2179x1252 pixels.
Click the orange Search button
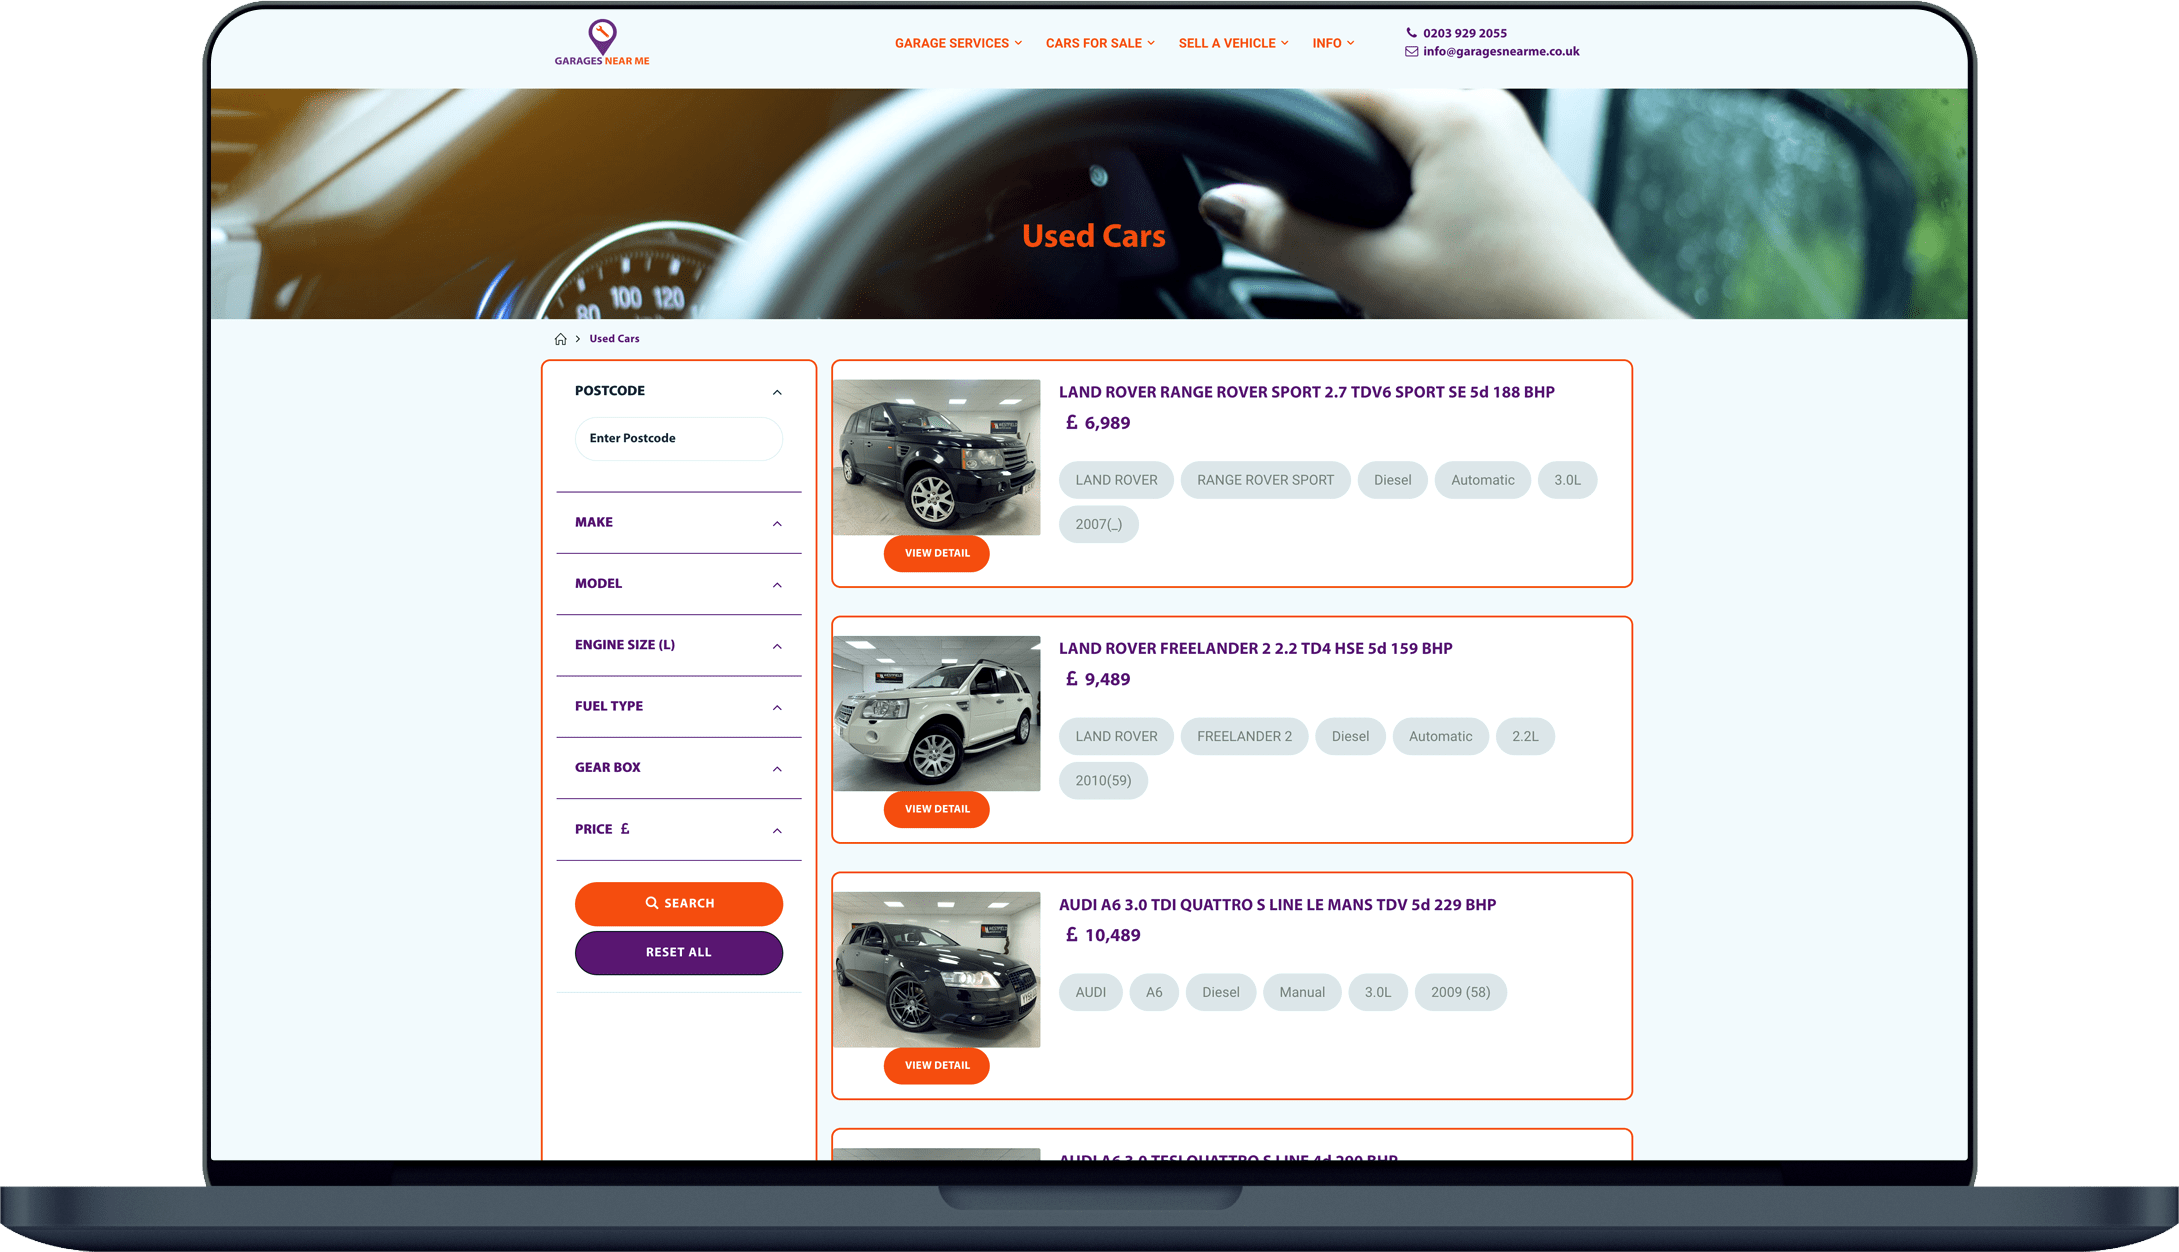click(678, 903)
